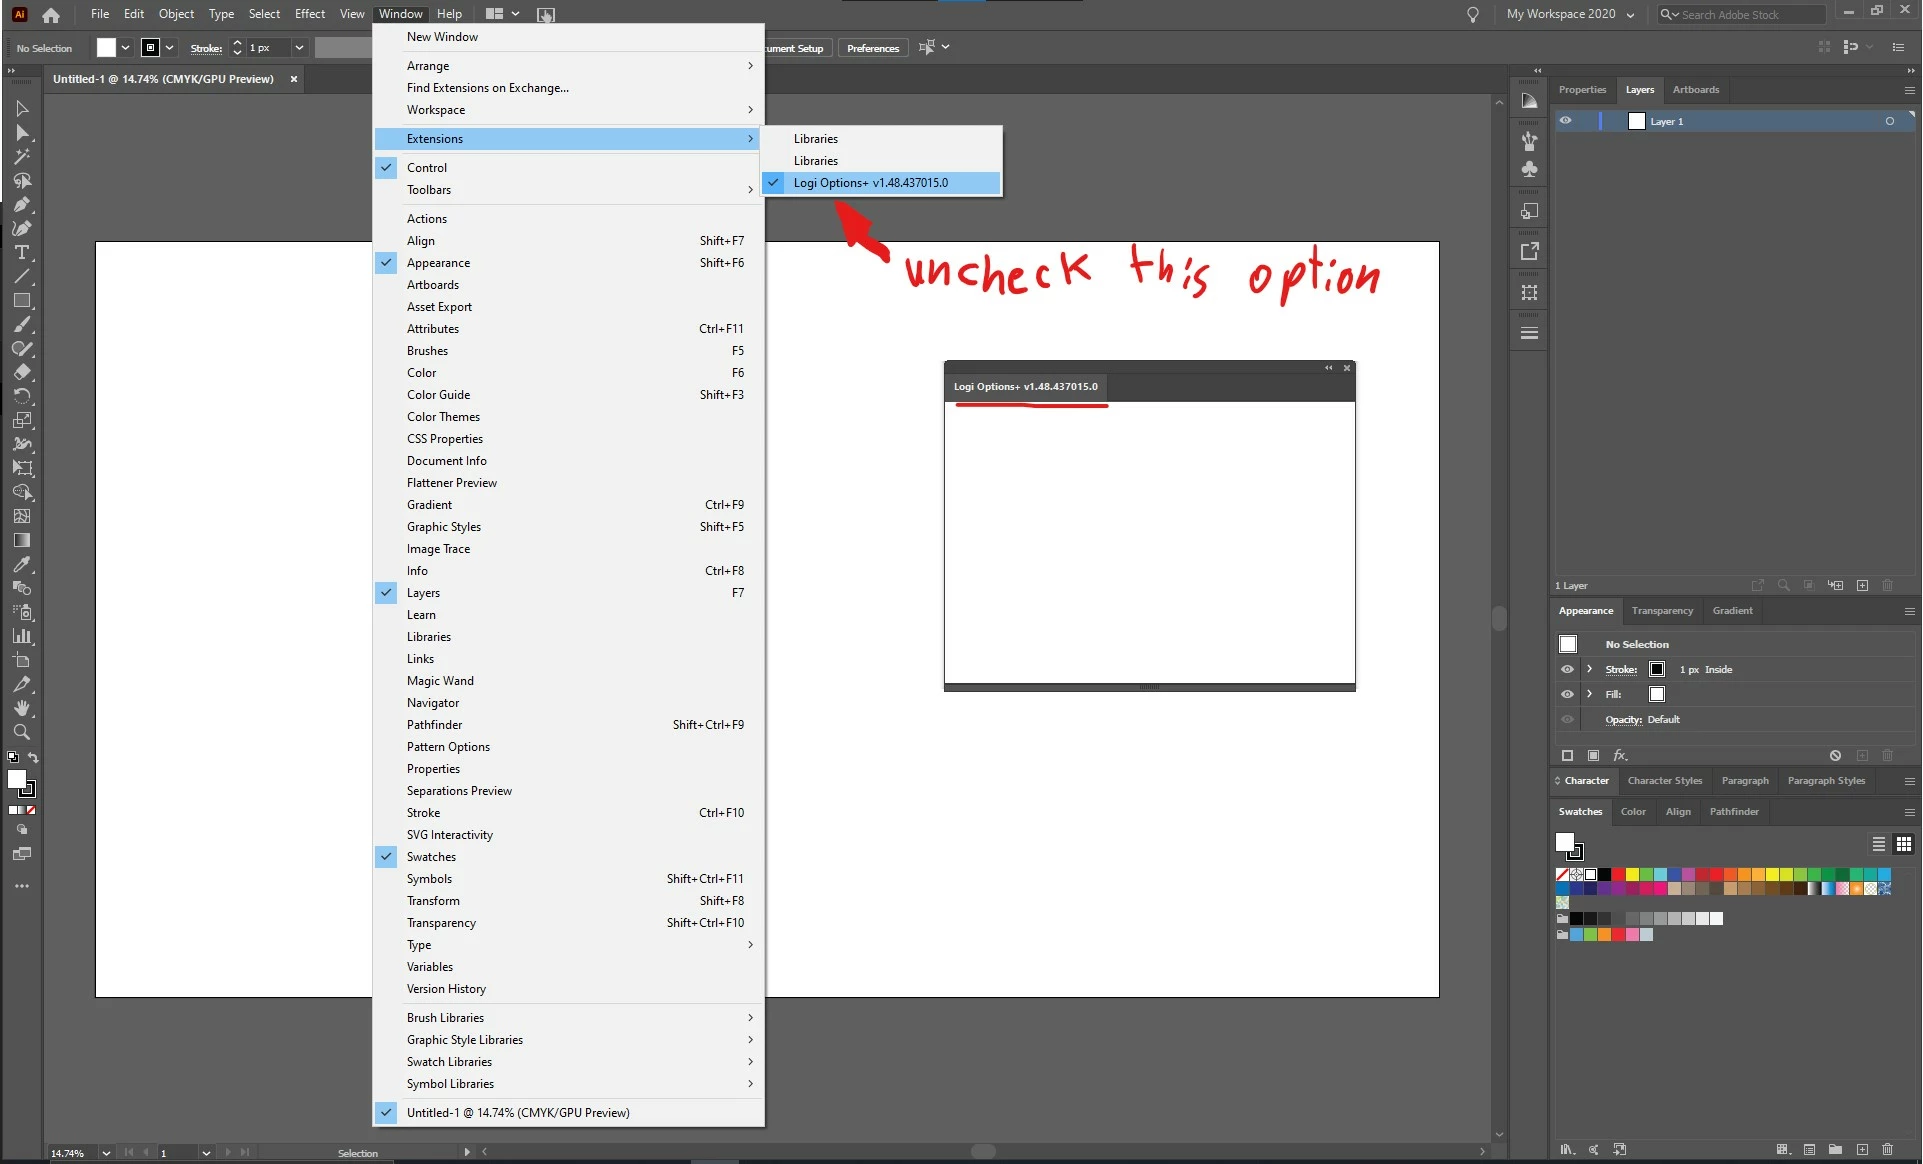Screen dimensions: 1923x1164
Task: Uncheck Logi Options+ extension entry
Action: click(x=870, y=183)
